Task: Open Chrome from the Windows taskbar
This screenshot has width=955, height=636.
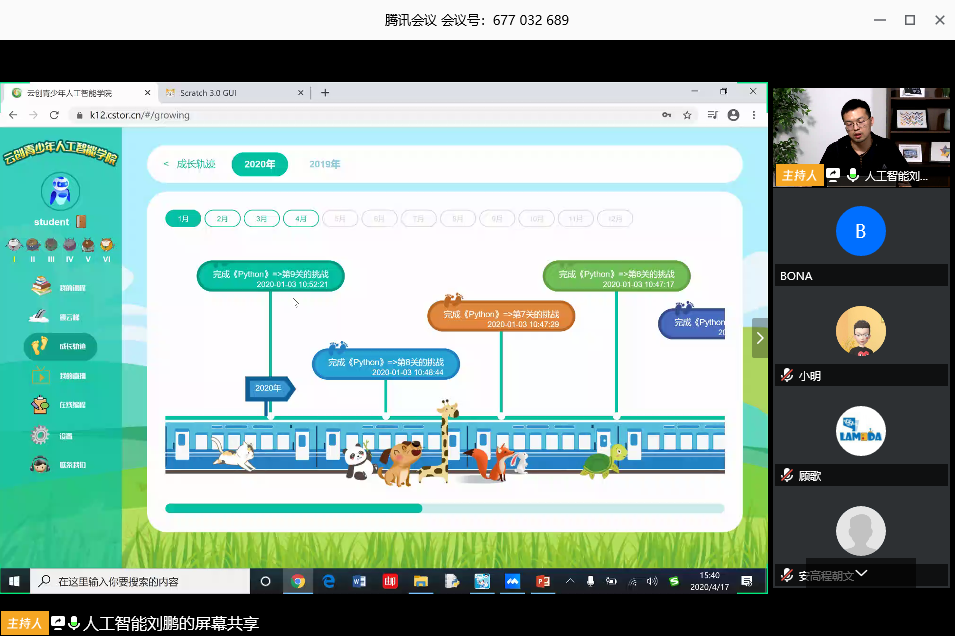Action: 297,581
